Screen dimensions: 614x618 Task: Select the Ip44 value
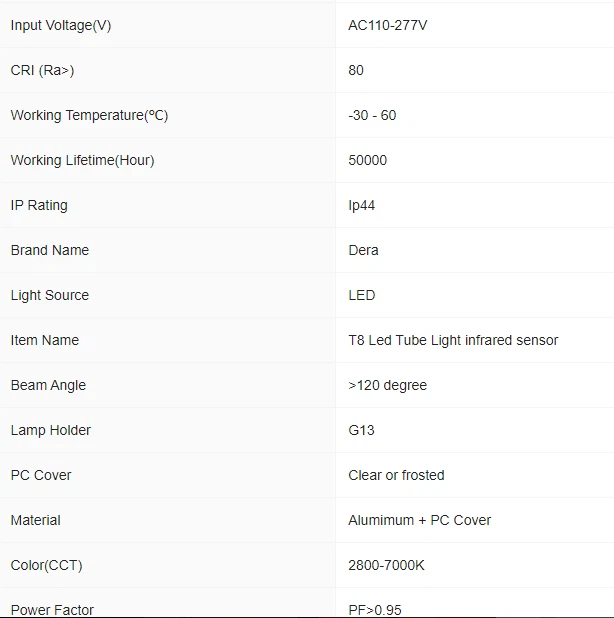361,205
